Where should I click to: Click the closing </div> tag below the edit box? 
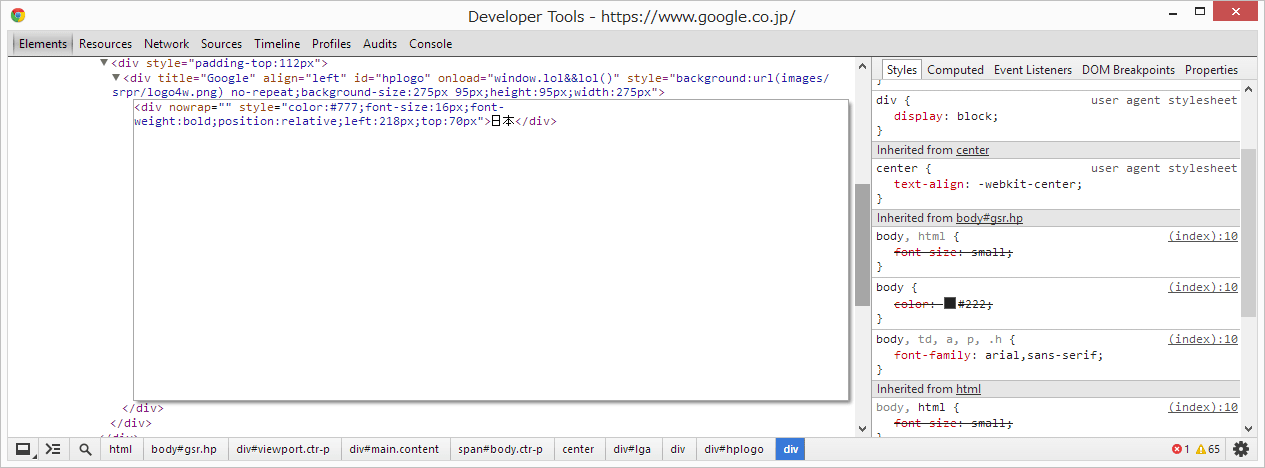pos(143,408)
